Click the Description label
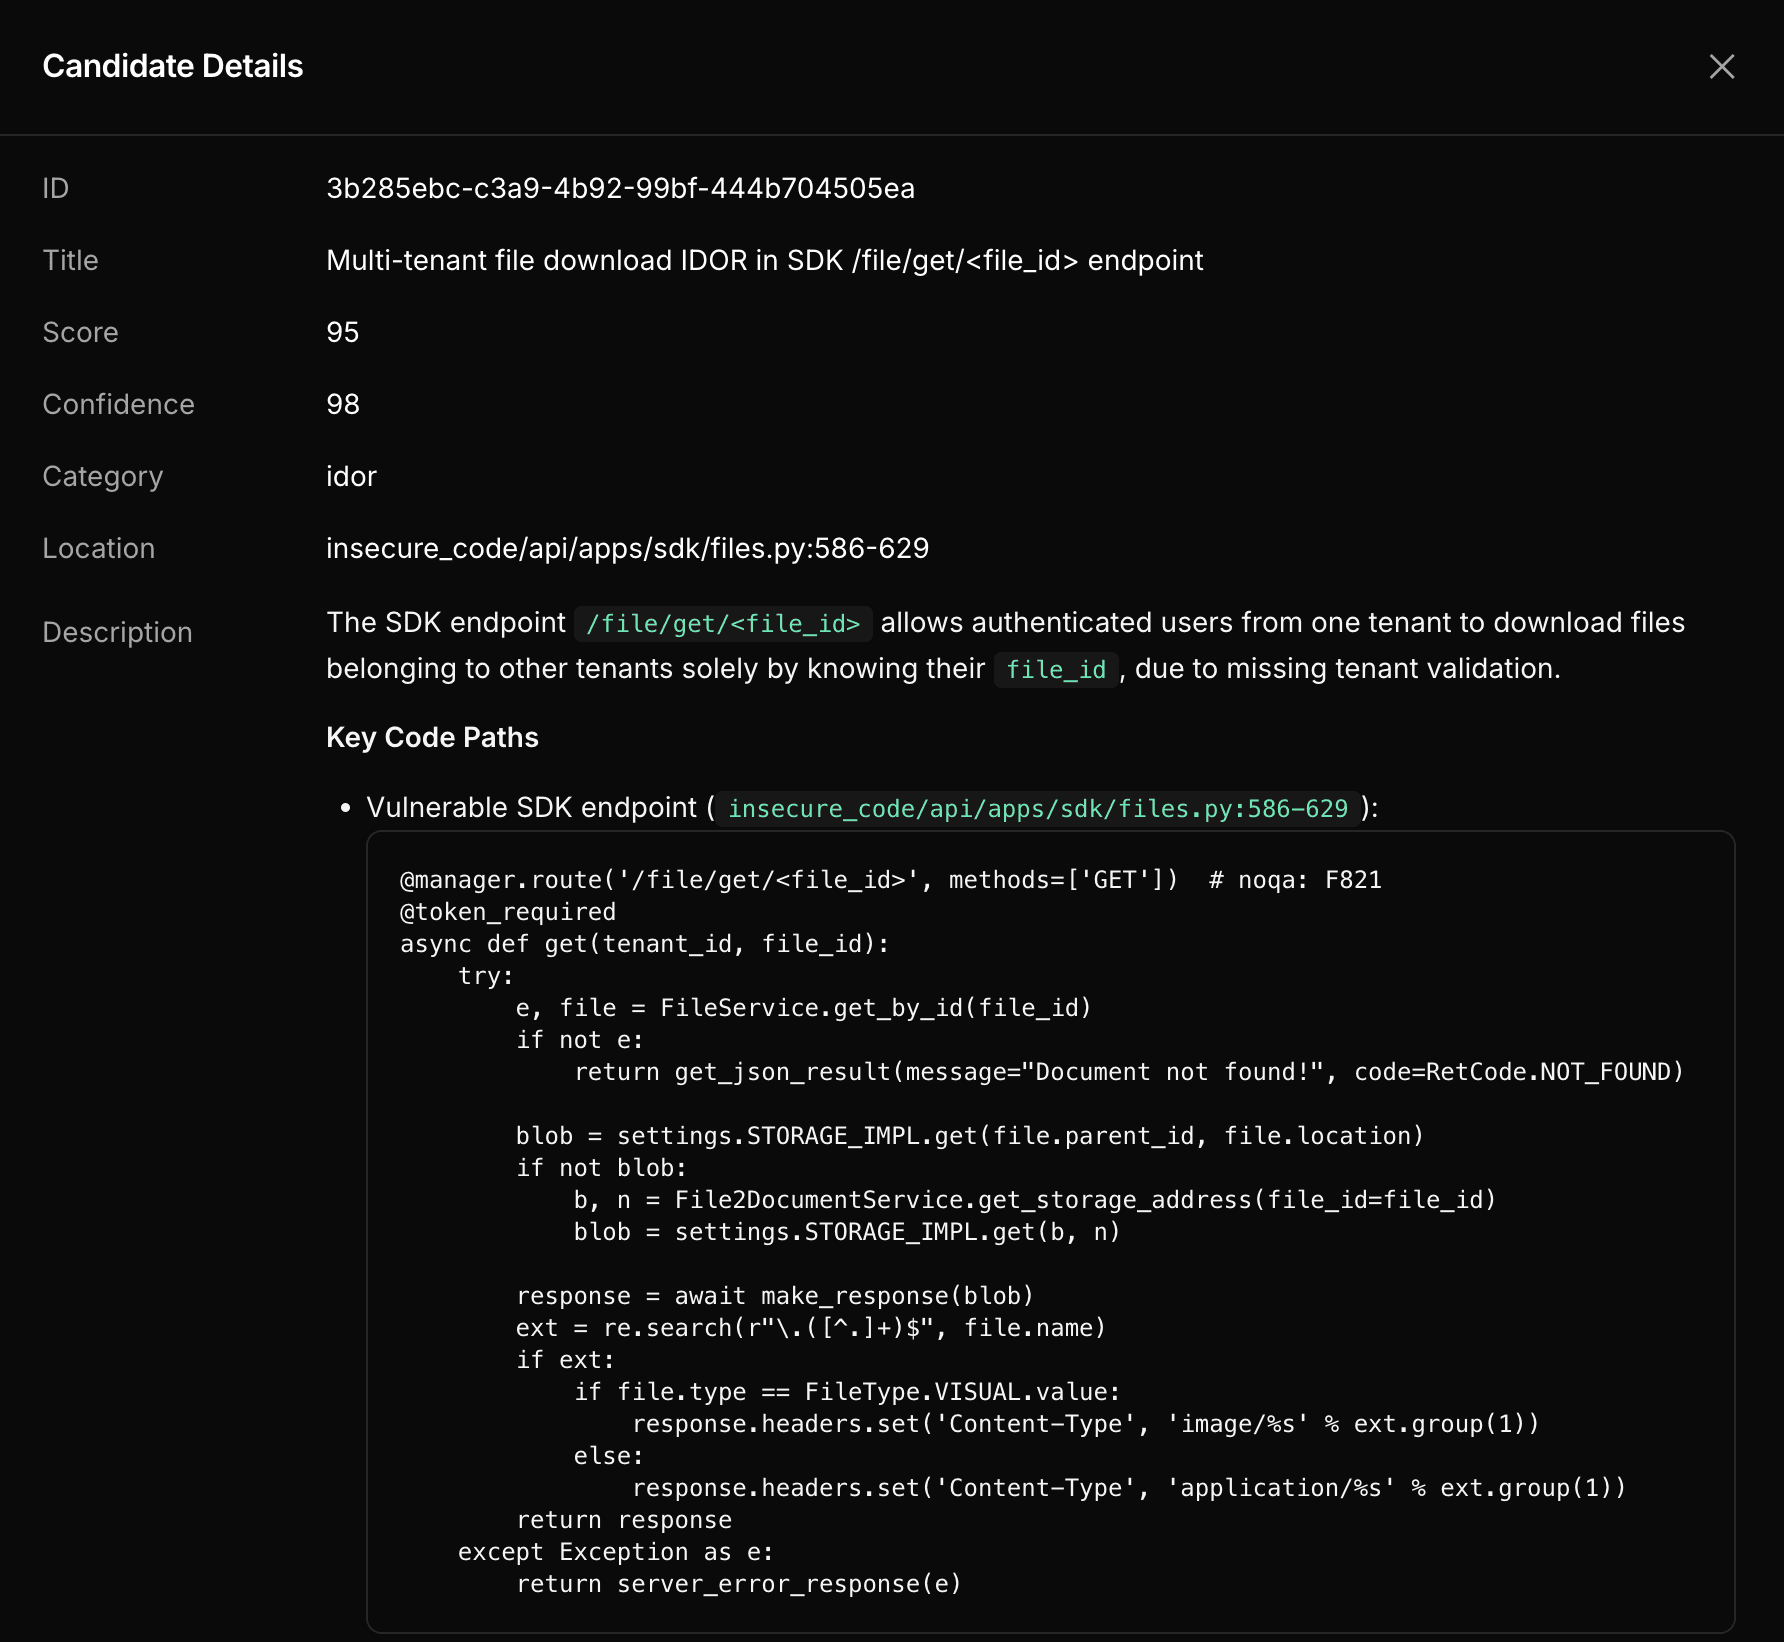Image resolution: width=1784 pixels, height=1642 pixels. pos(117,632)
